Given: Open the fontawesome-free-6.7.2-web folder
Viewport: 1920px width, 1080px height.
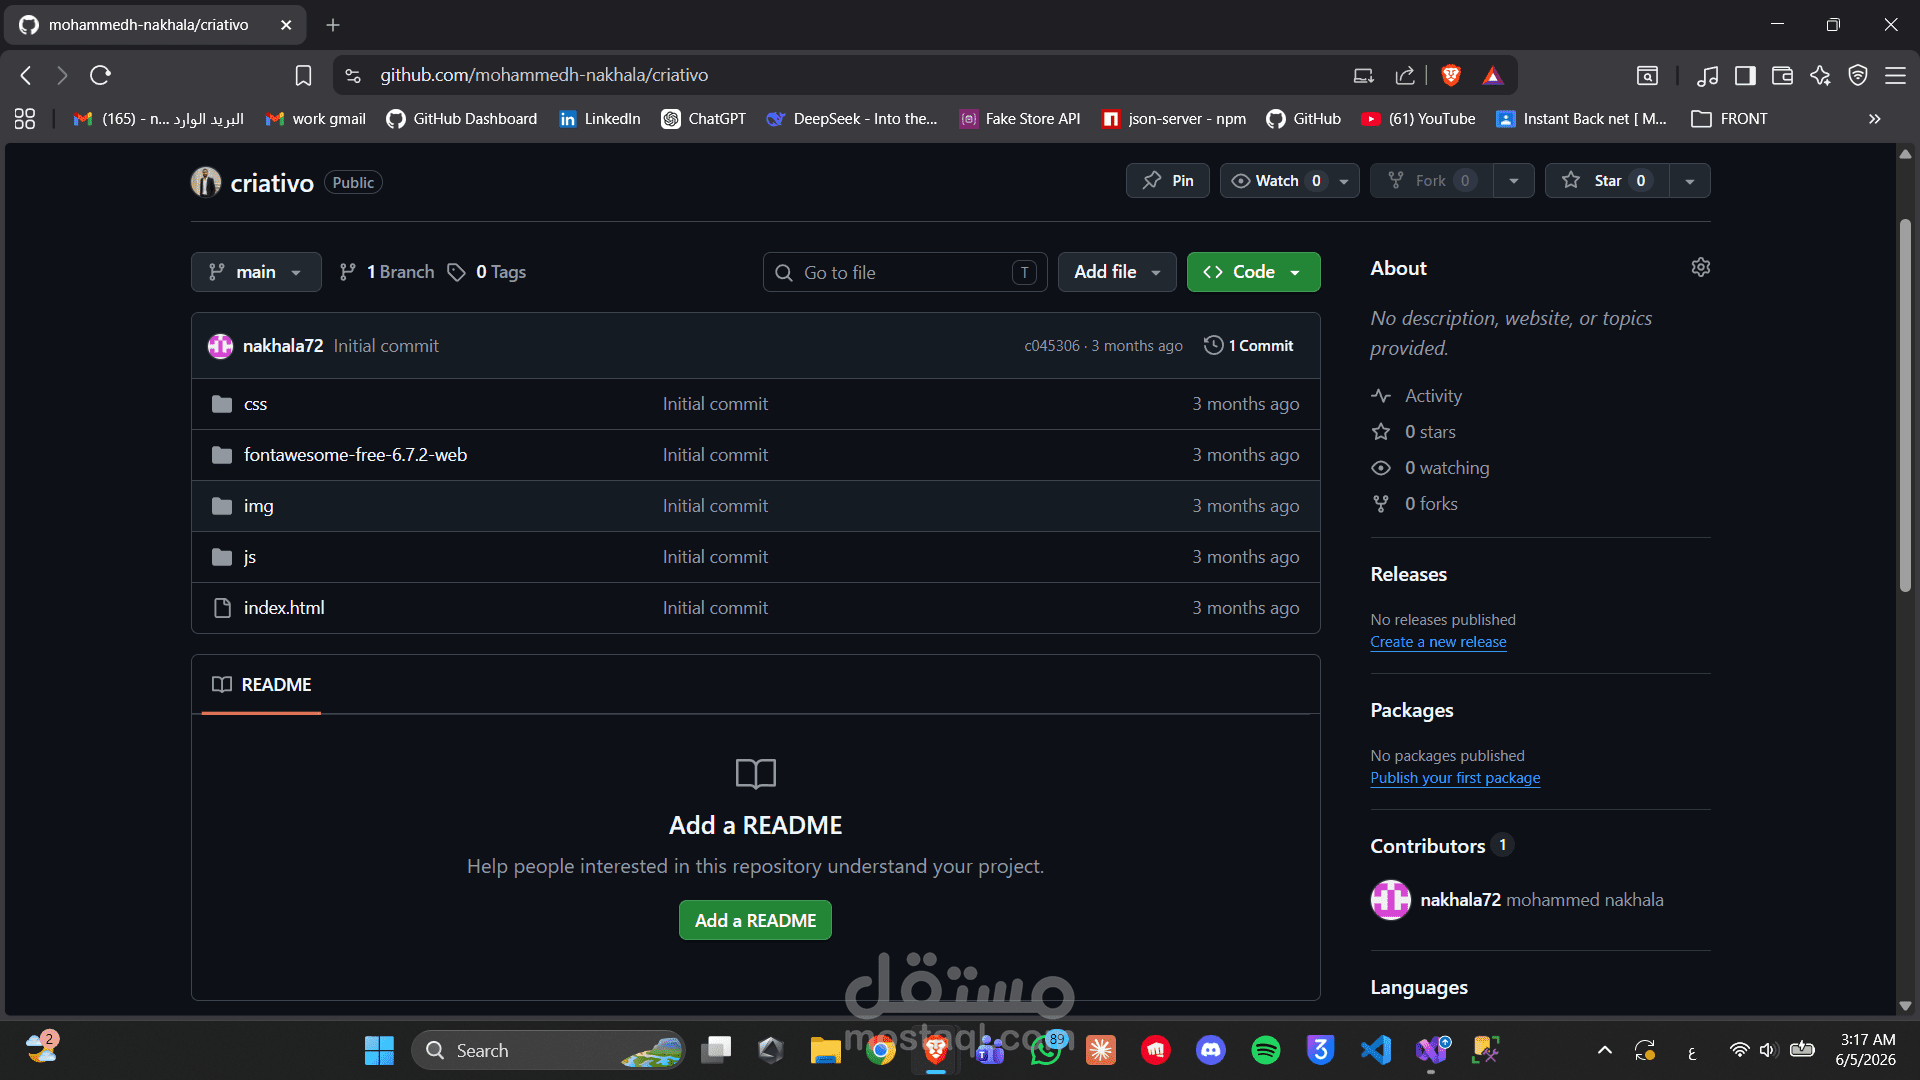Looking at the screenshot, I should coord(355,455).
